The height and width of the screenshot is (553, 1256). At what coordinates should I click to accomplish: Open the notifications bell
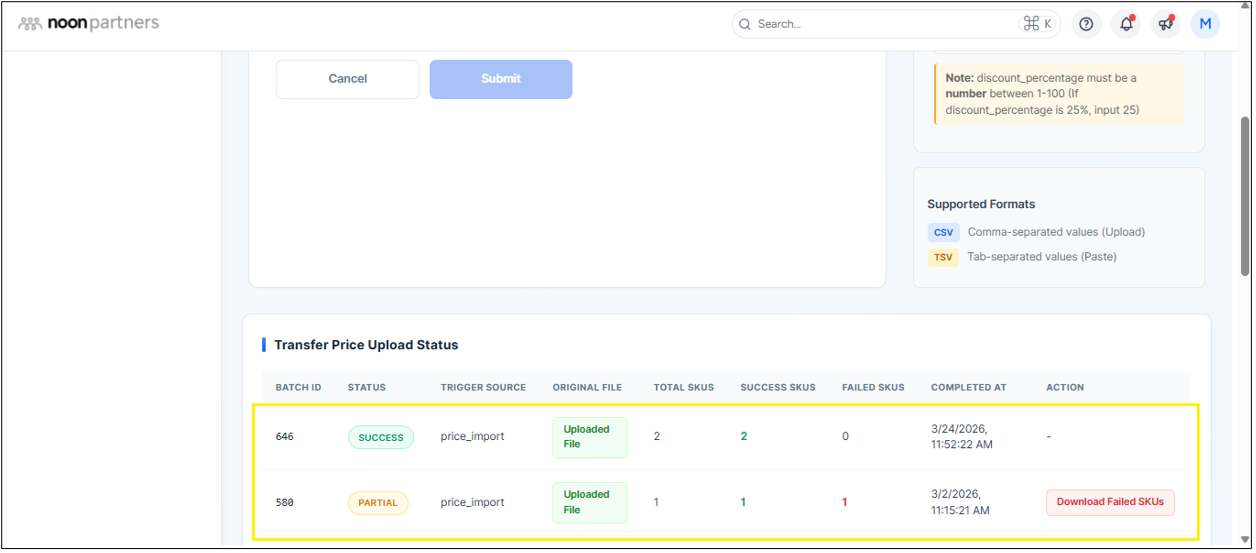[x=1126, y=24]
